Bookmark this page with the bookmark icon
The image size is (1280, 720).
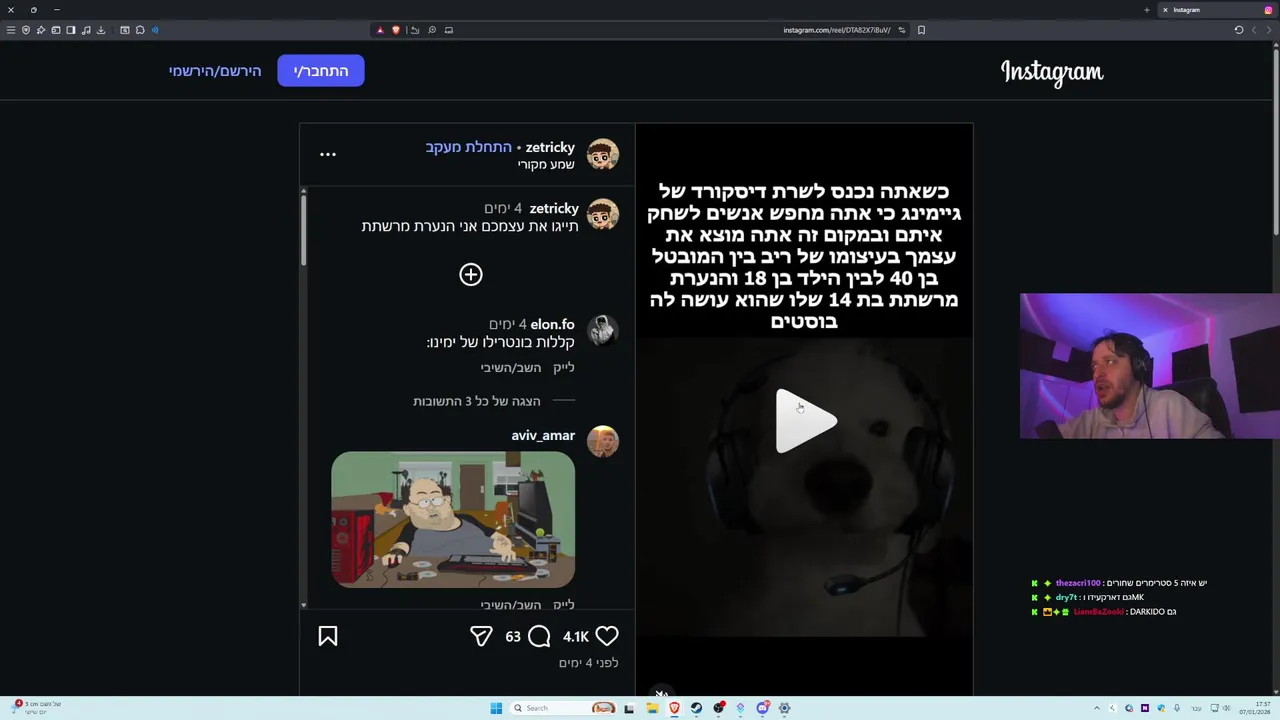[x=921, y=30]
